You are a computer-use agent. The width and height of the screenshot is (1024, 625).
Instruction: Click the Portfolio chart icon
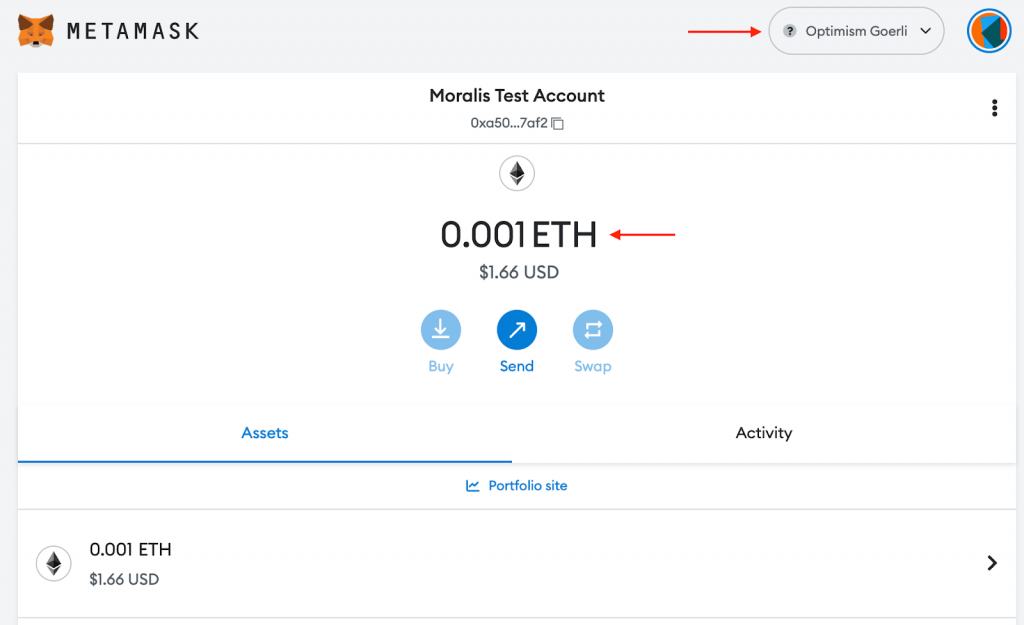pyautogui.click(x=473, y=486)
